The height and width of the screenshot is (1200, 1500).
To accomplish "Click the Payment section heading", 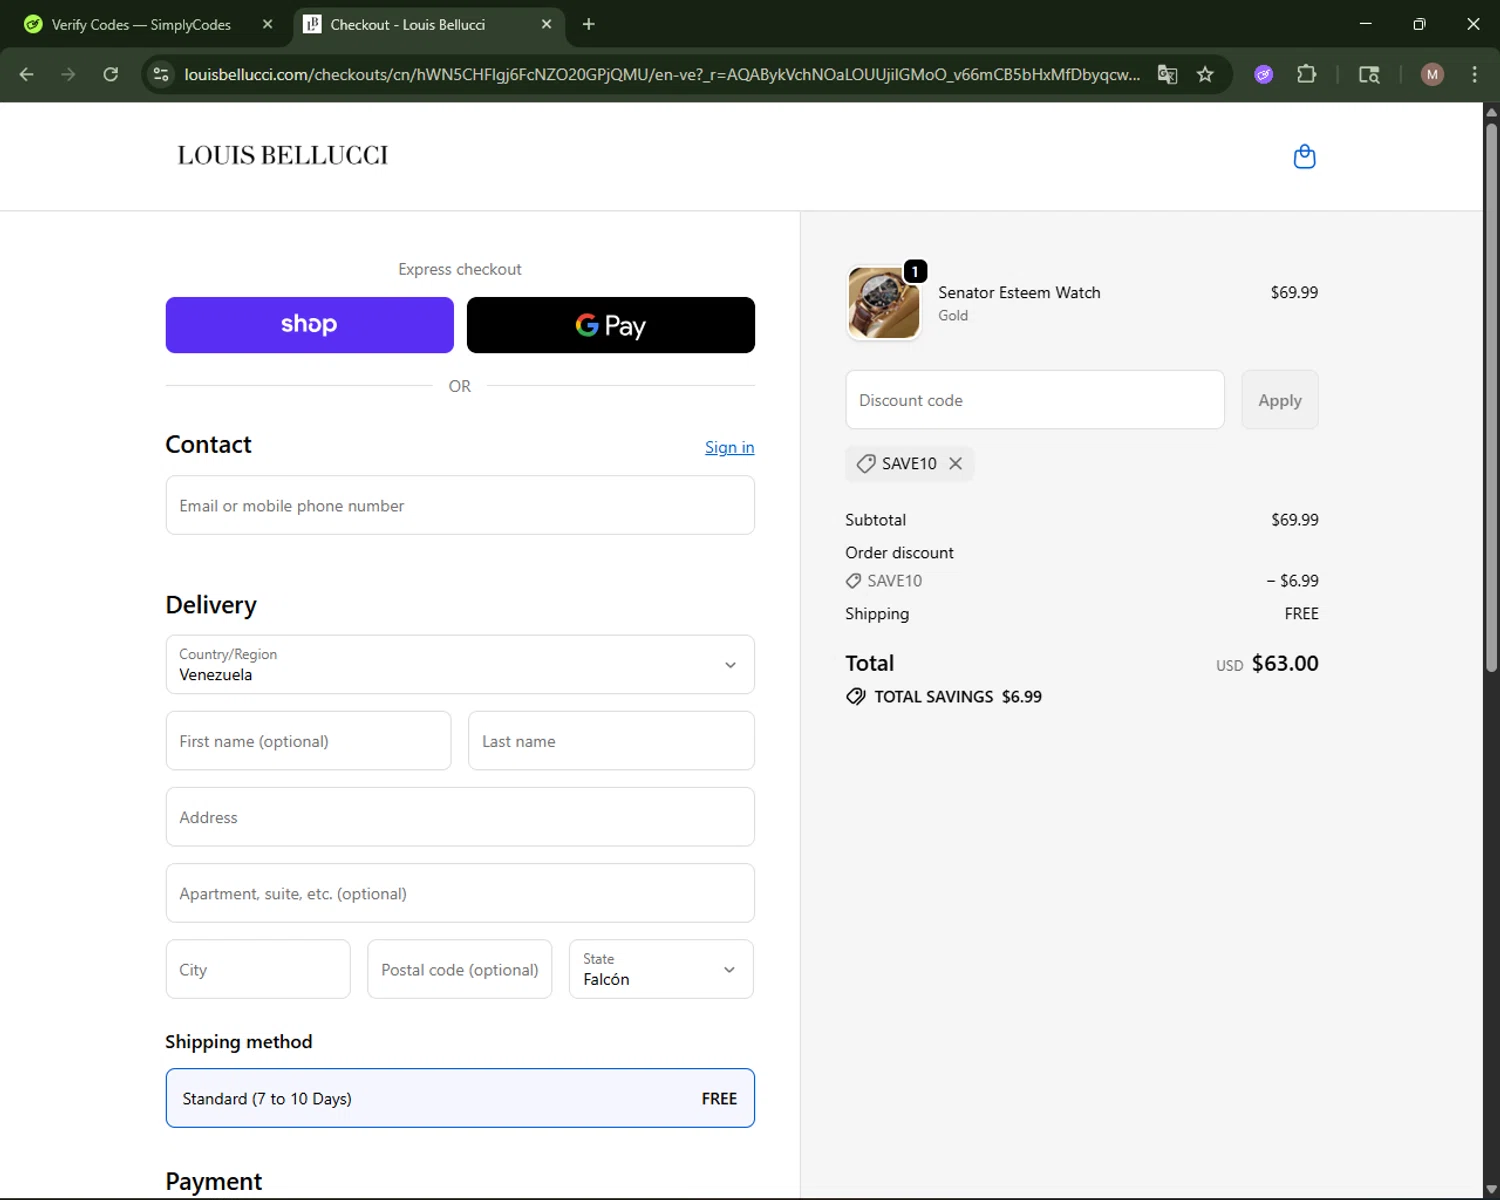I will click(213, 1181).
